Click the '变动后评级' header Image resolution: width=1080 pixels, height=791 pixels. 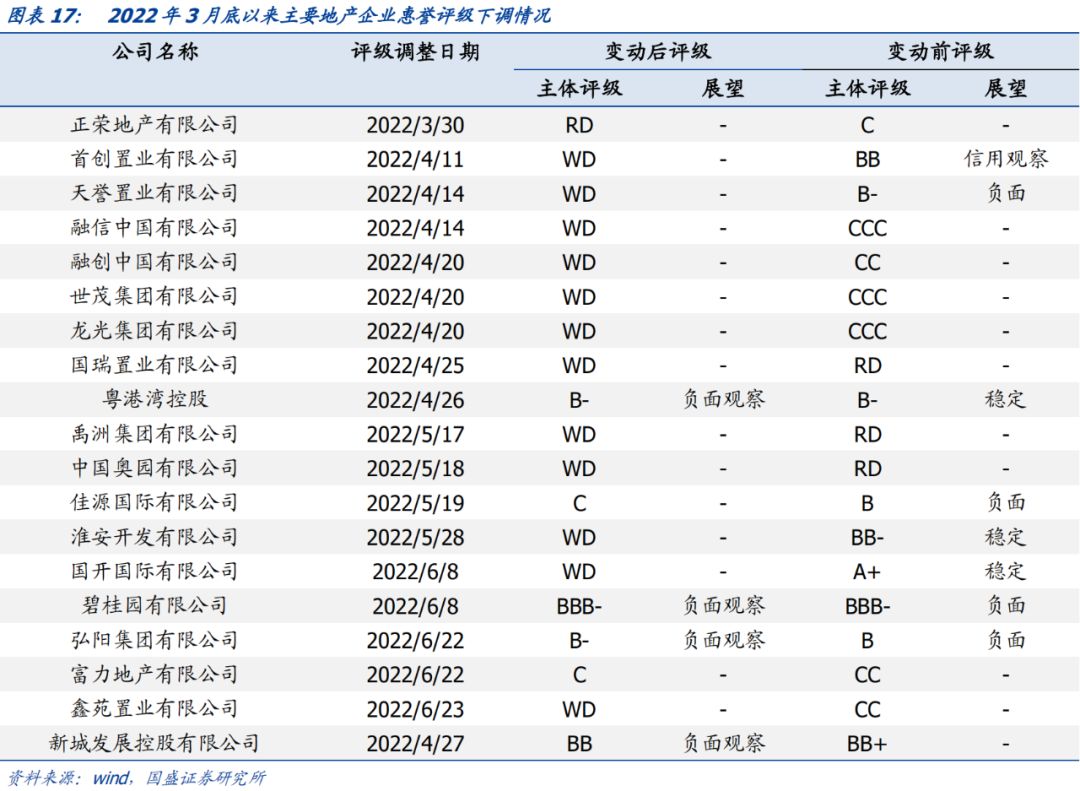(658, 52)
